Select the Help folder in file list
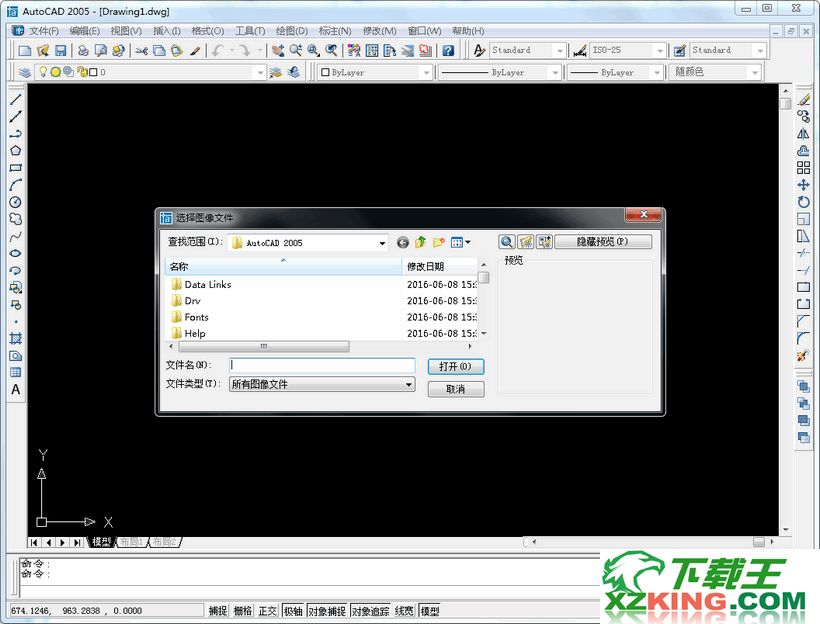The width and height of the screenshot is (820, 624). click(188, 333)
